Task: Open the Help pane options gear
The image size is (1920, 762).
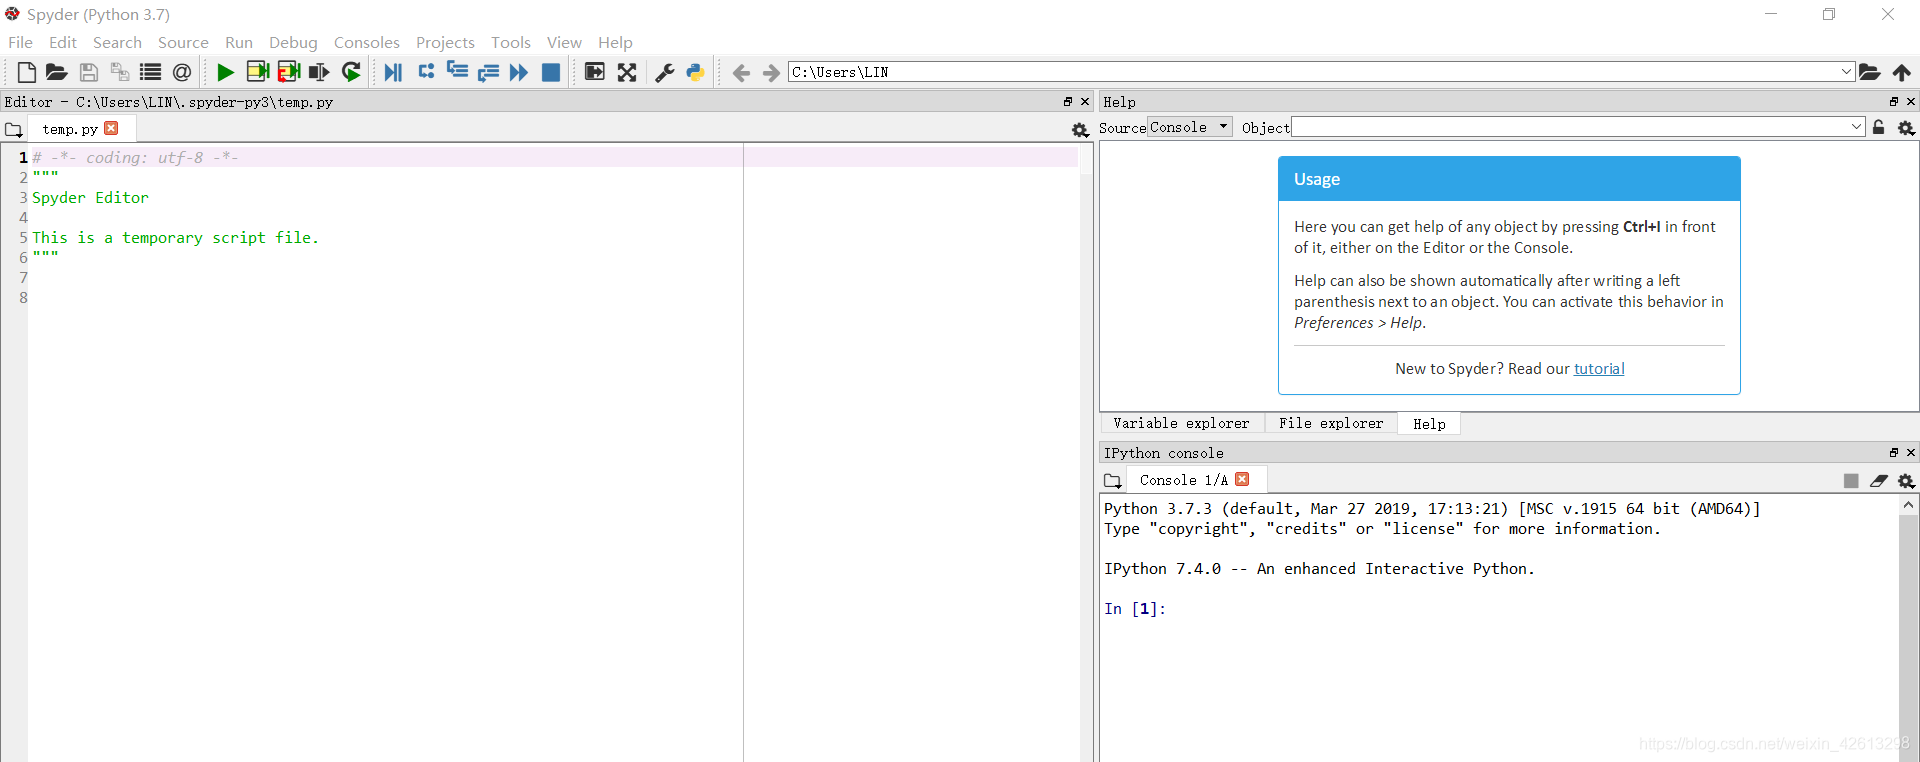Action: [x=1906, y=128]
